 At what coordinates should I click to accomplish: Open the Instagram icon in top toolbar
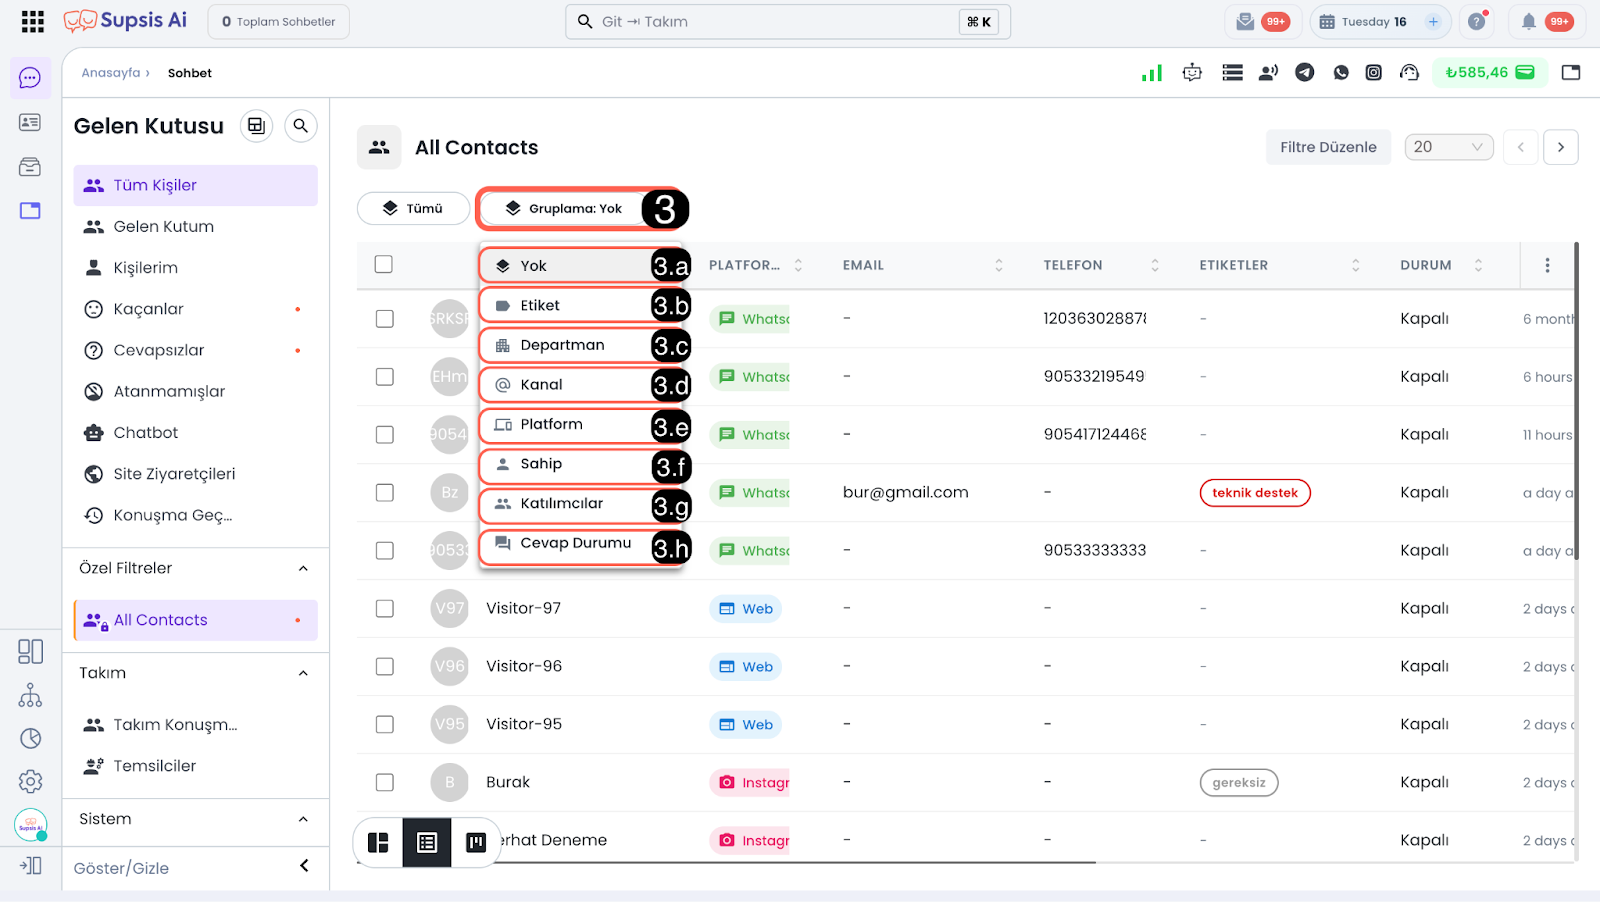coord(1374,72)
